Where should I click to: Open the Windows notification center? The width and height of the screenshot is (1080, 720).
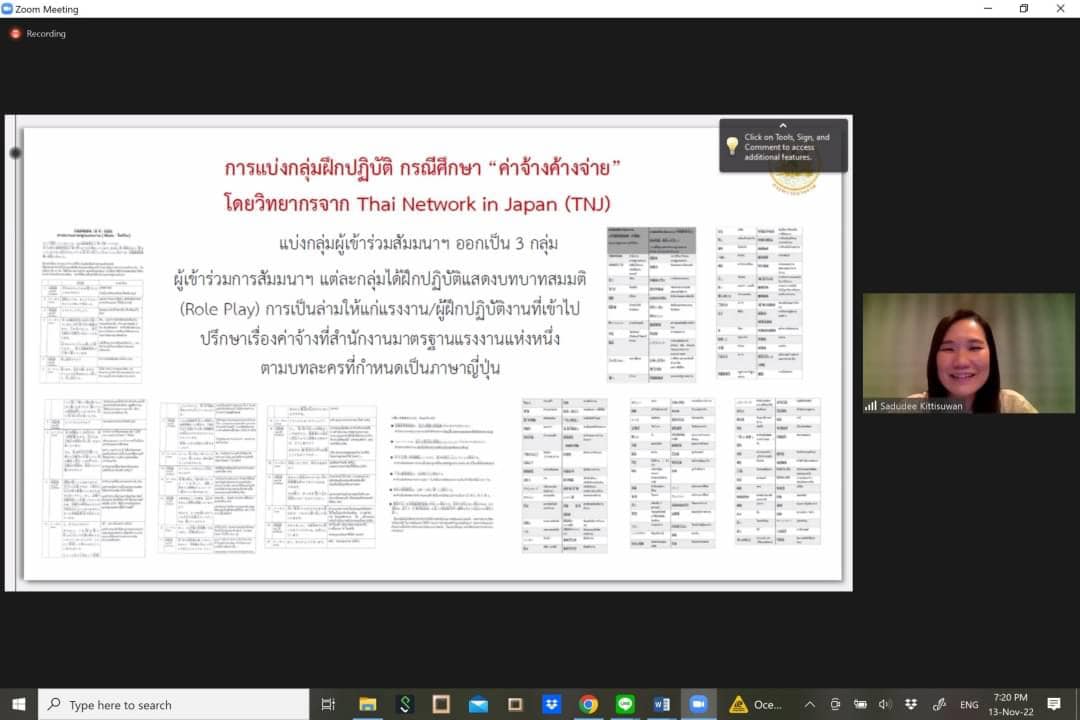point(1053,704)
